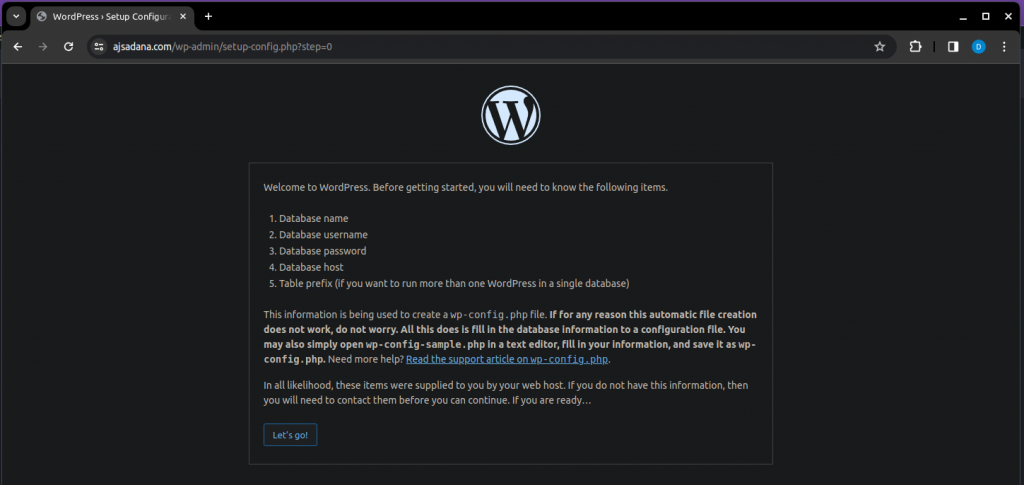Maximize the browser window
This screenshot has height=485, width=1024.
point(985,16)
